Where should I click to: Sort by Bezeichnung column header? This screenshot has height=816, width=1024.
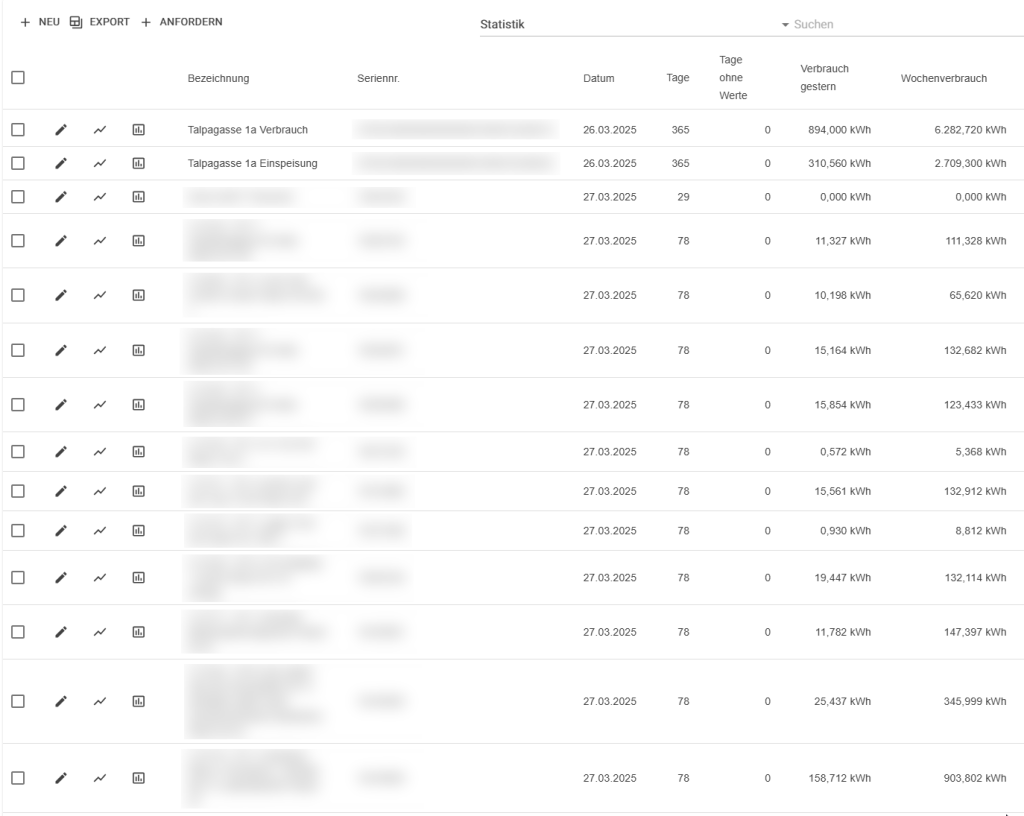pyautogui.click(x=218, y=78)
